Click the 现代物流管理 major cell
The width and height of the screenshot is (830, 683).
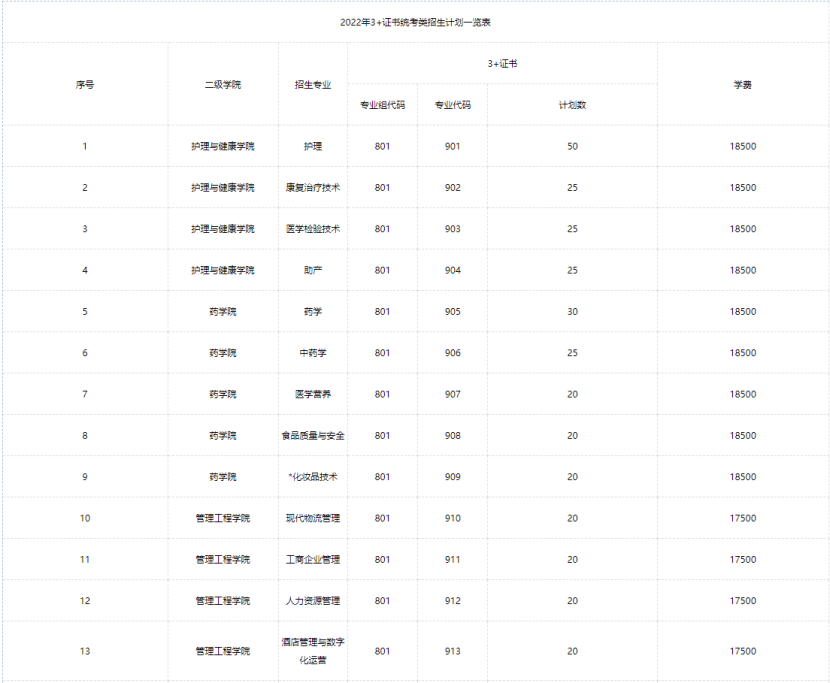tap(313, 518)
